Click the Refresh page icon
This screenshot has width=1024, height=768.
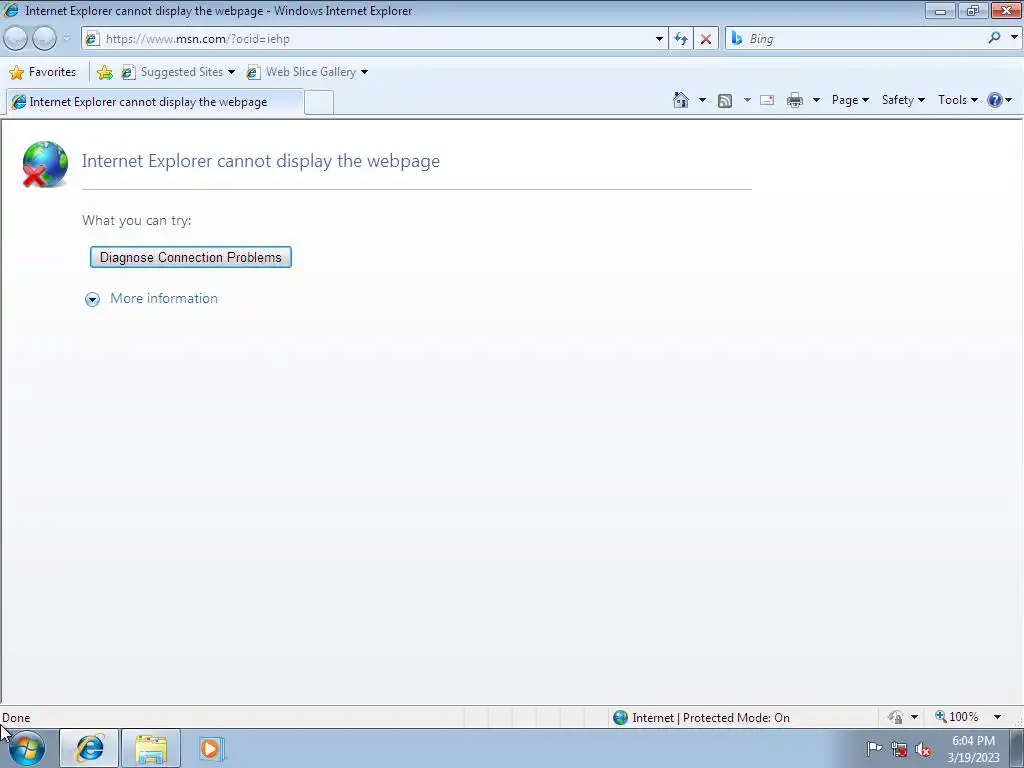point(680,39)
